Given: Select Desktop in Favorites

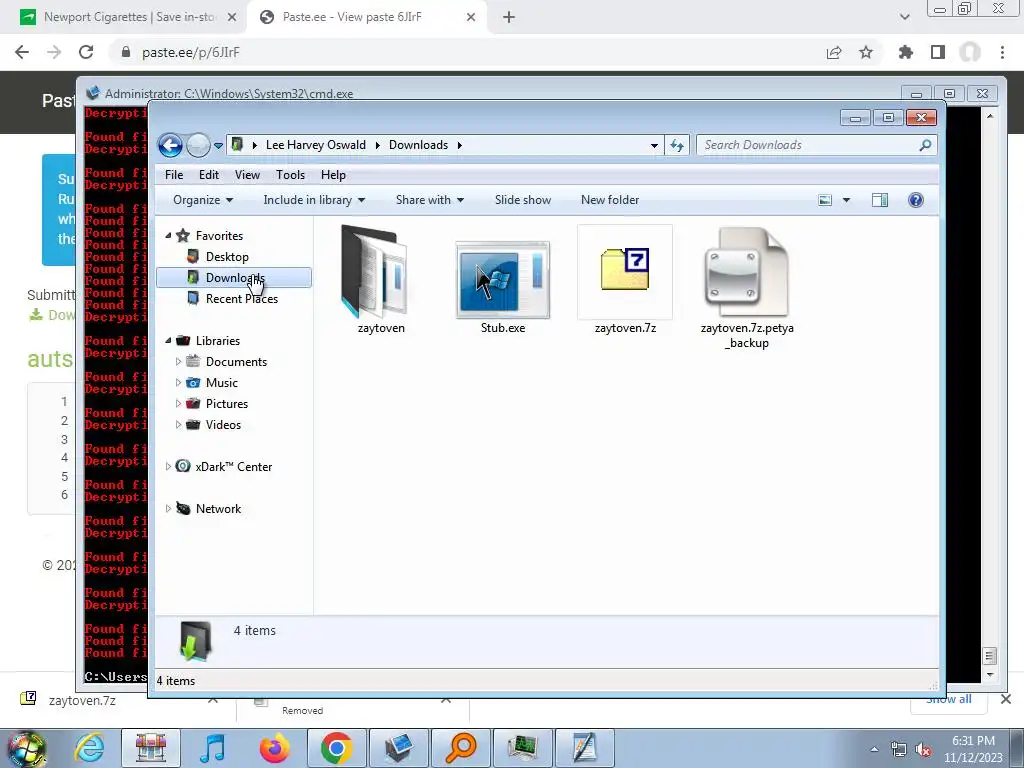Looking at the screenshot, I should coord(227,257).
